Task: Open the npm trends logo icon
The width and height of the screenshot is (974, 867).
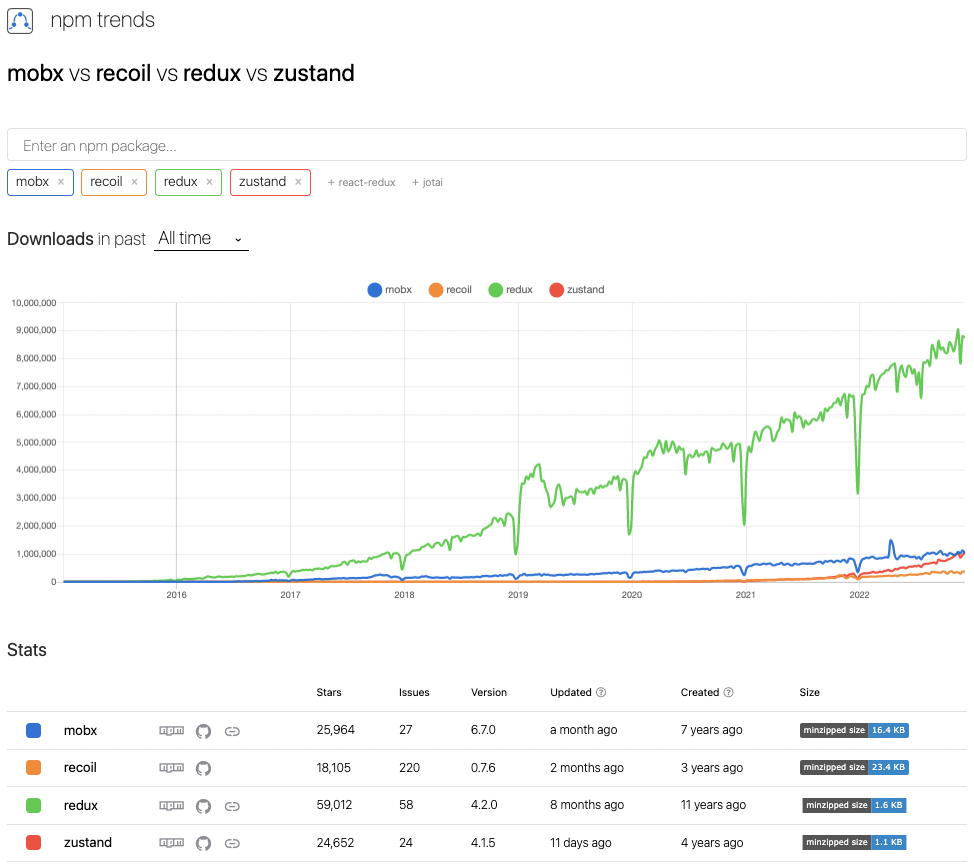Action: pos(20,21)
